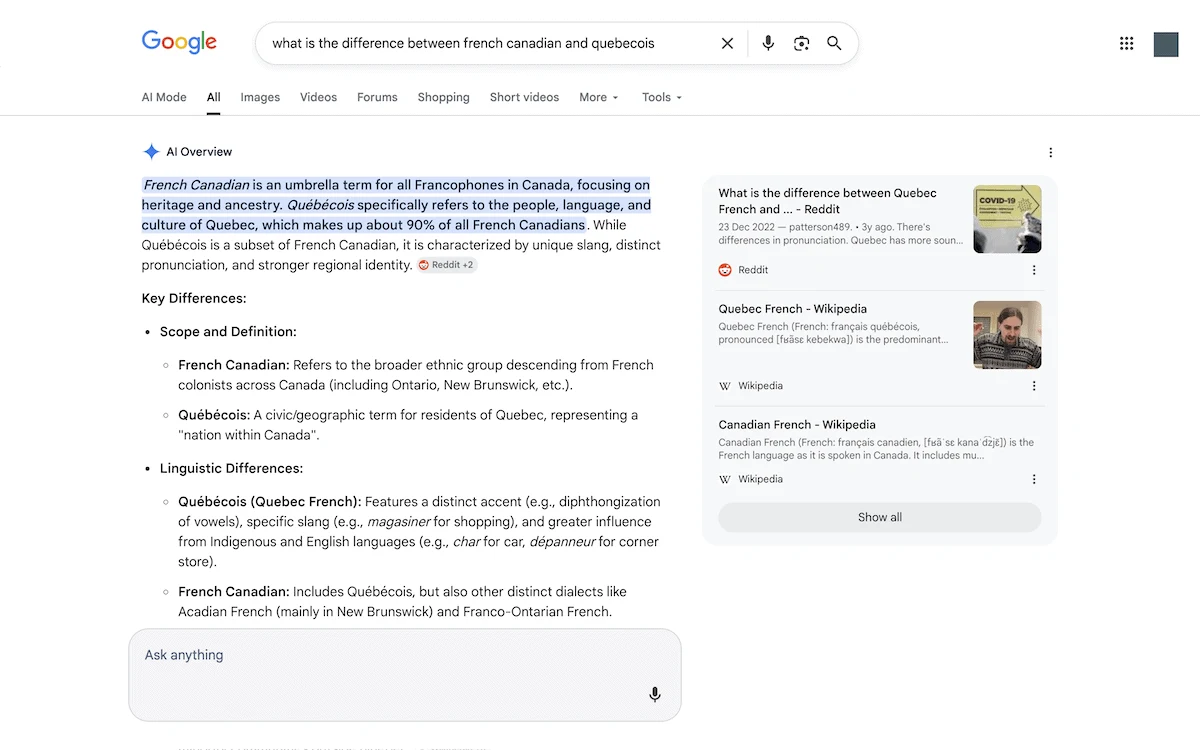Click Wikipedia favicon under Quebec French result
Image resolution: width=1200 pixels, height=750 pixels.
(x=725, y=386)
